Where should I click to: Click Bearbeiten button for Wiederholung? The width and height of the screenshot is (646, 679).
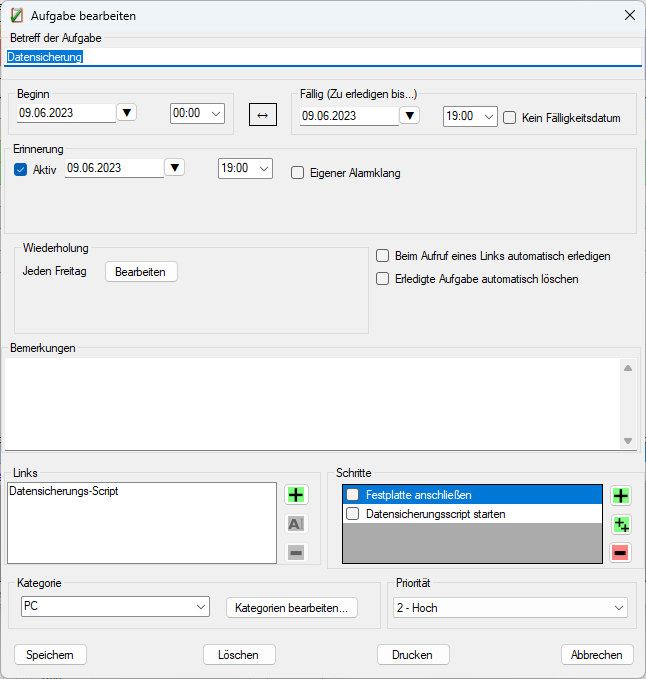pyautogui.click(x=141, y=272)
